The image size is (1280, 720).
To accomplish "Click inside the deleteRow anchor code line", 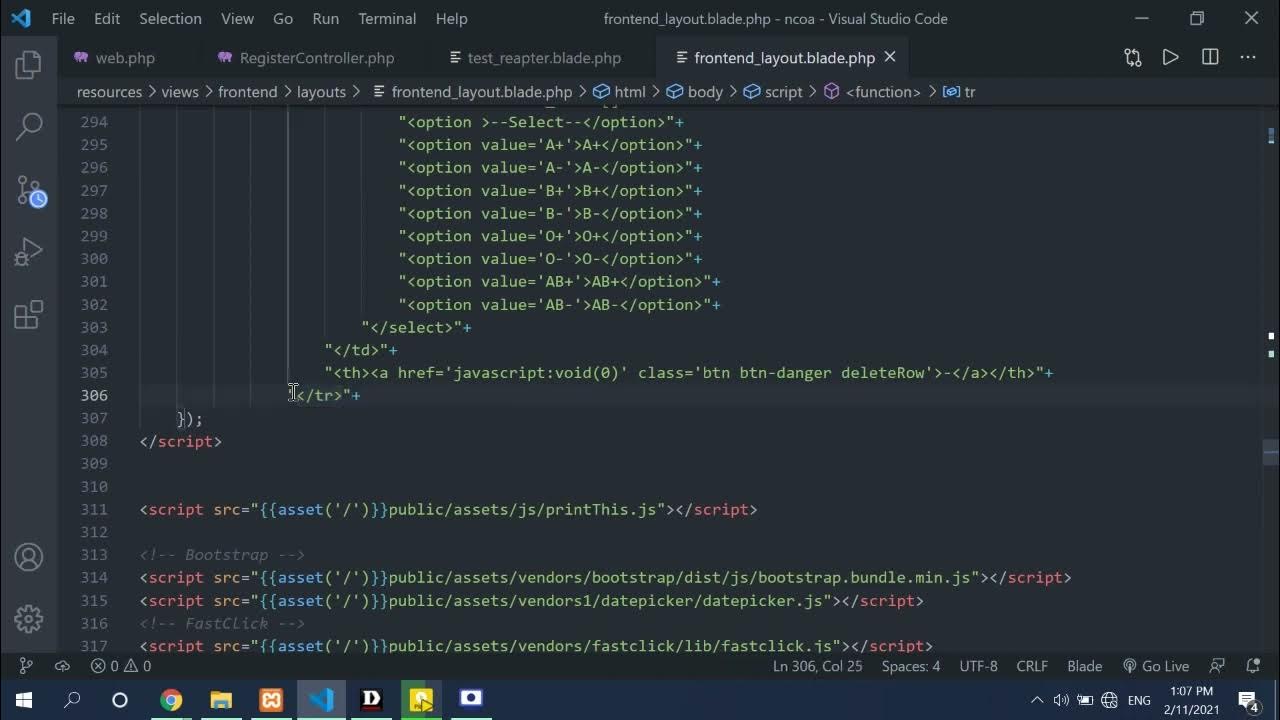I will coord(688,373).
